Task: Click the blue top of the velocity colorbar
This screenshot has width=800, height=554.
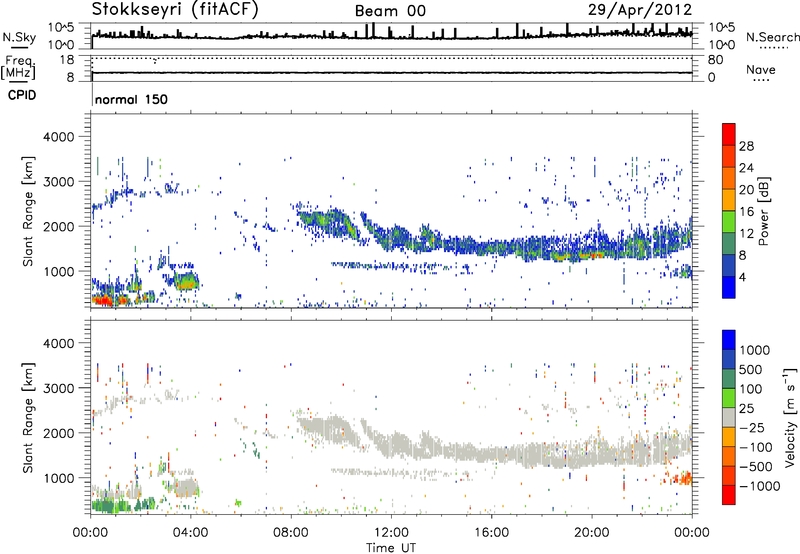Action: coord(729,339)
